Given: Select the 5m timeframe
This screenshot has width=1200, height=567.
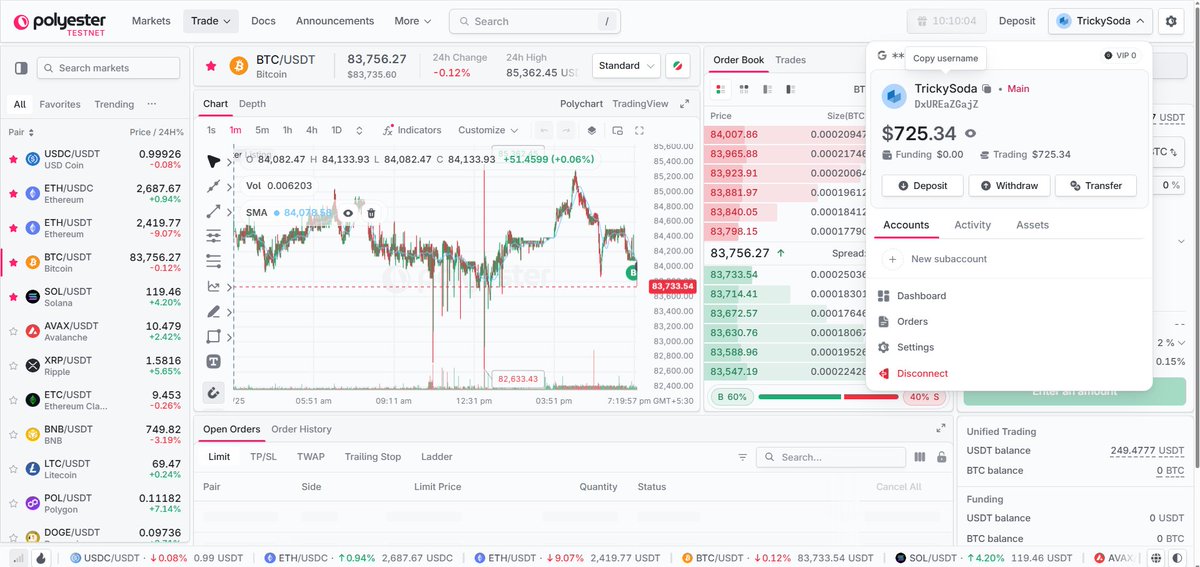Looking at the screenshot, I should coord(262,130).
